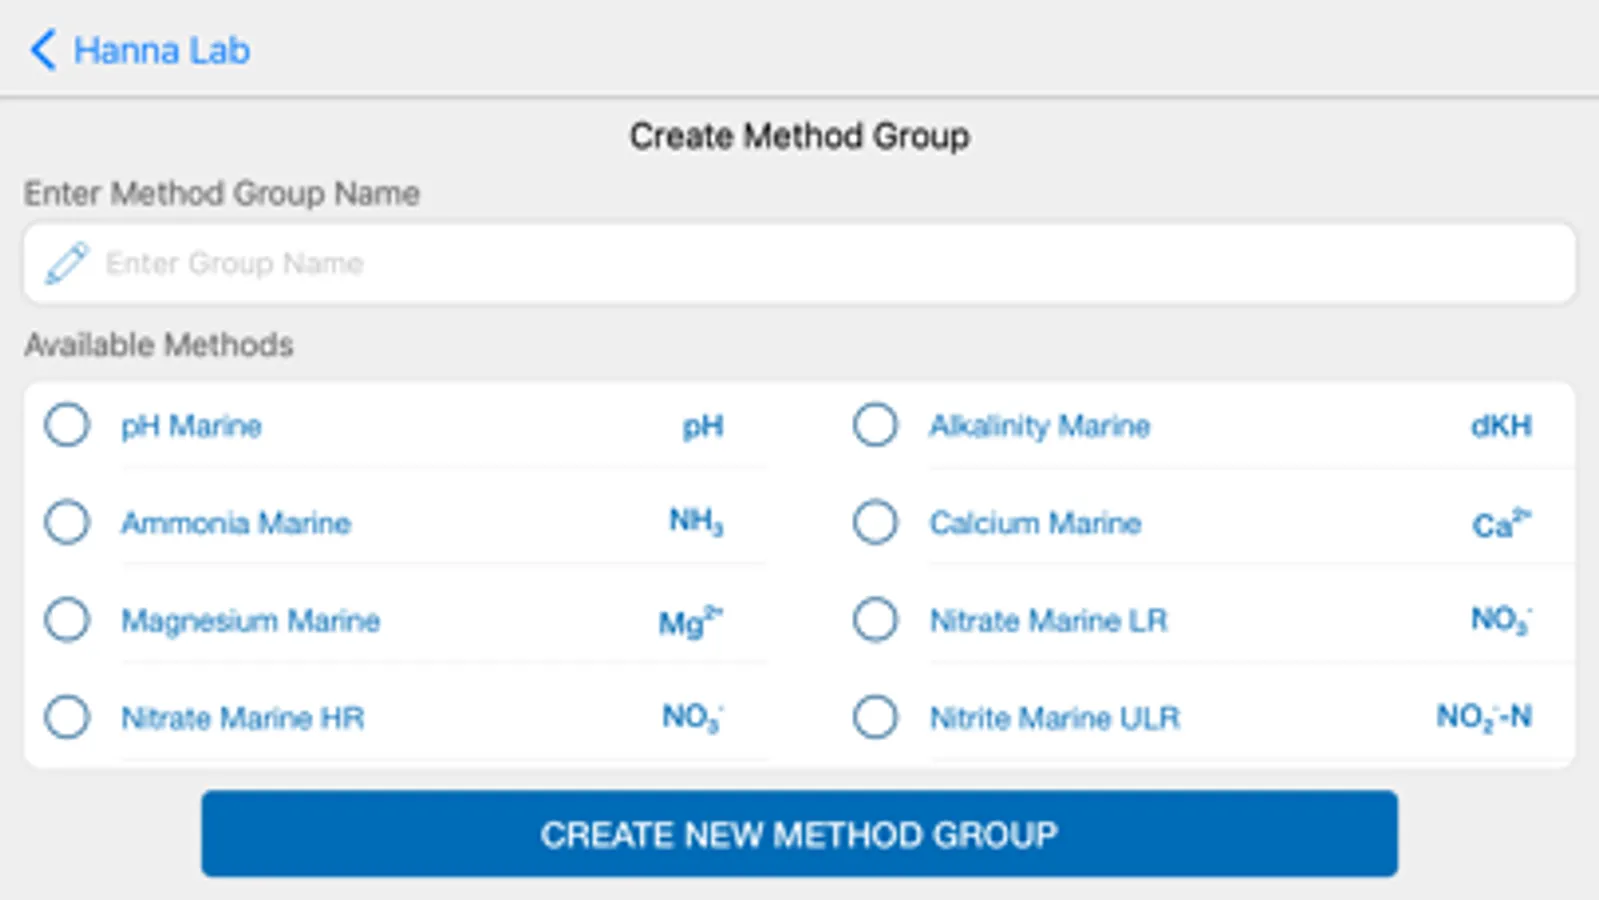Image resolution: width=1599 pixels, height=900 pixels.
Task: Select the Alkalinity Marine radio button
Action: point(875,425)
